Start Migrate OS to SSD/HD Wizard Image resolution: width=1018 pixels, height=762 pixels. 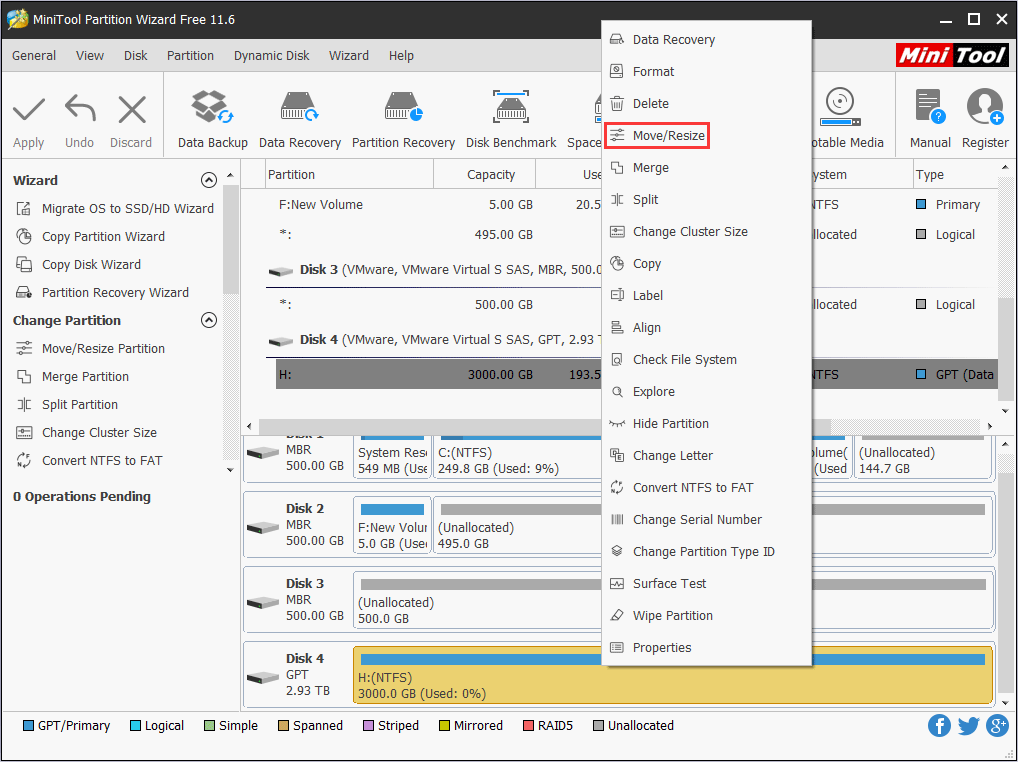(114, 208)
